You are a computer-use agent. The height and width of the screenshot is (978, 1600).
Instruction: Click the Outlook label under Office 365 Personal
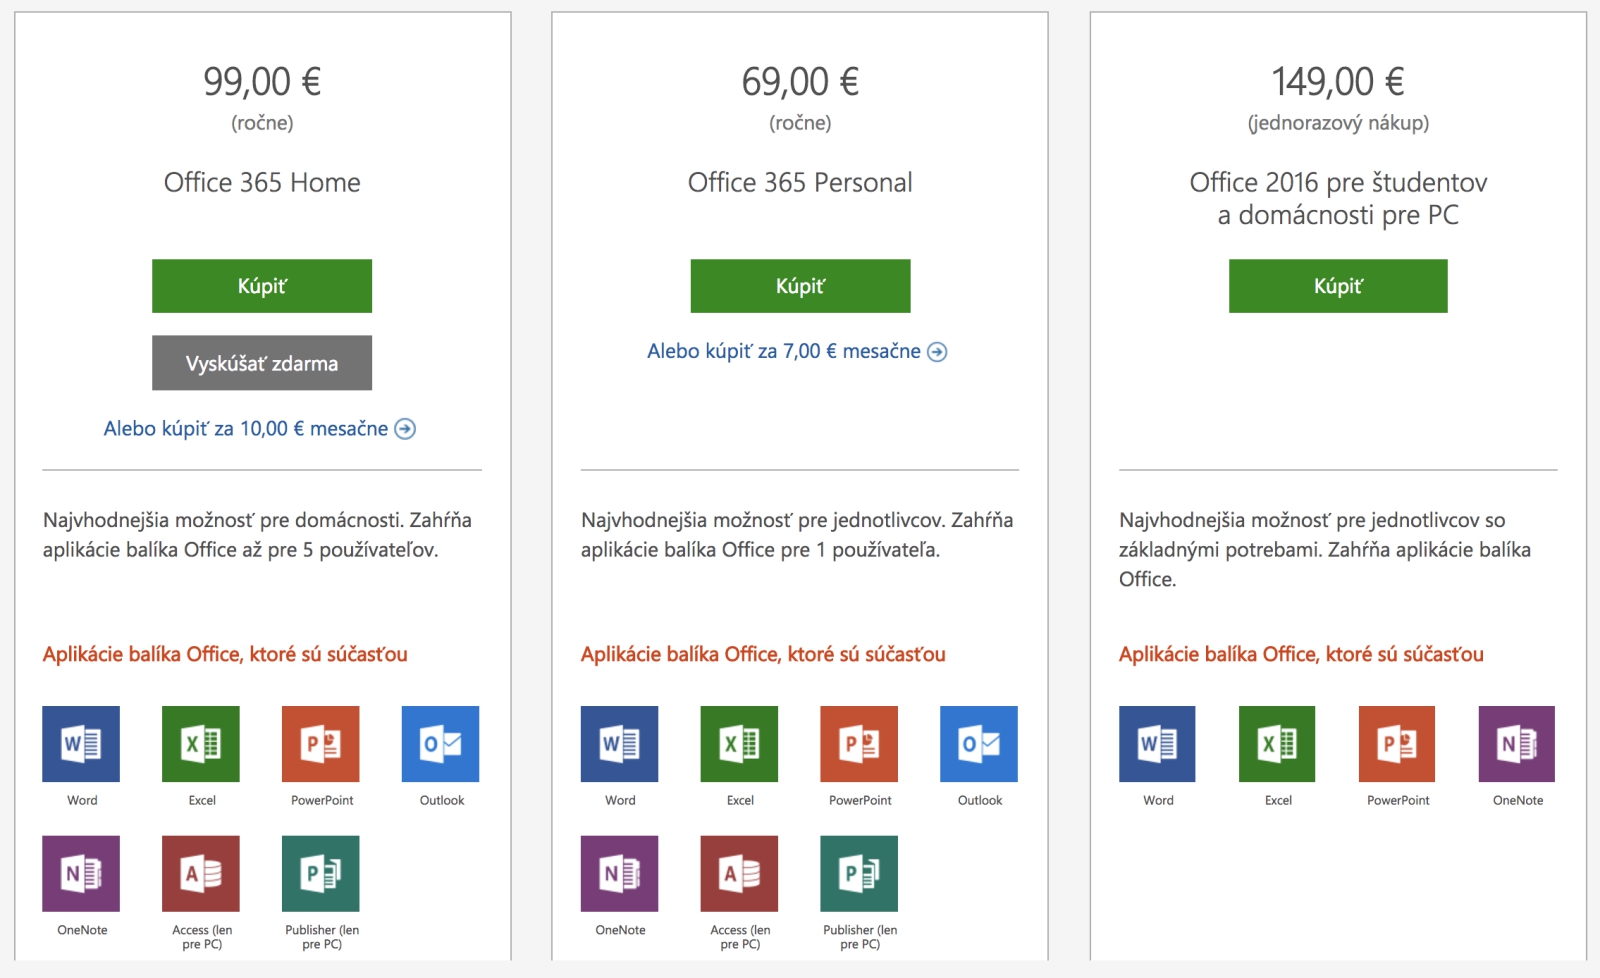point(980,801)
